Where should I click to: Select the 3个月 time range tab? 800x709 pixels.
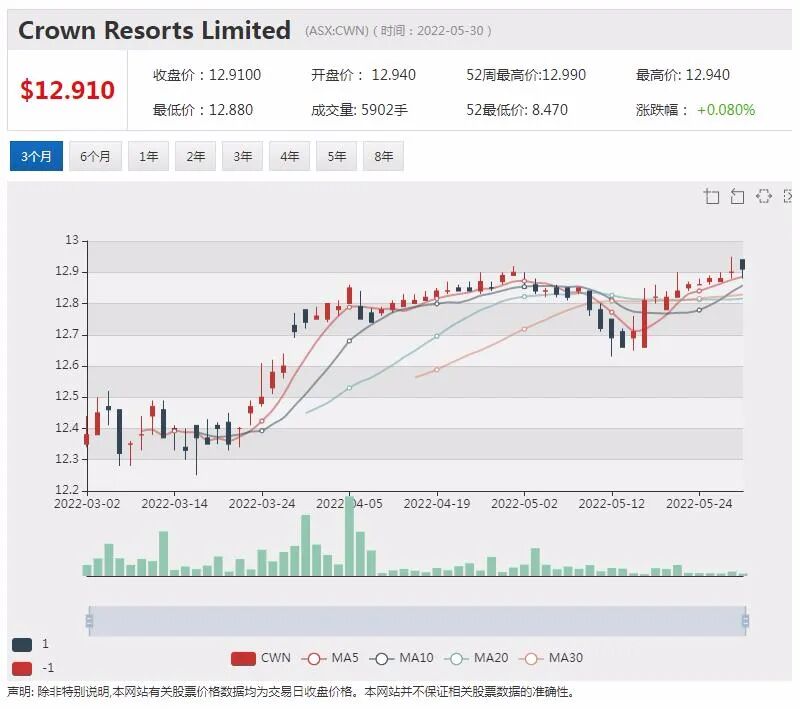tap(36, 156)
